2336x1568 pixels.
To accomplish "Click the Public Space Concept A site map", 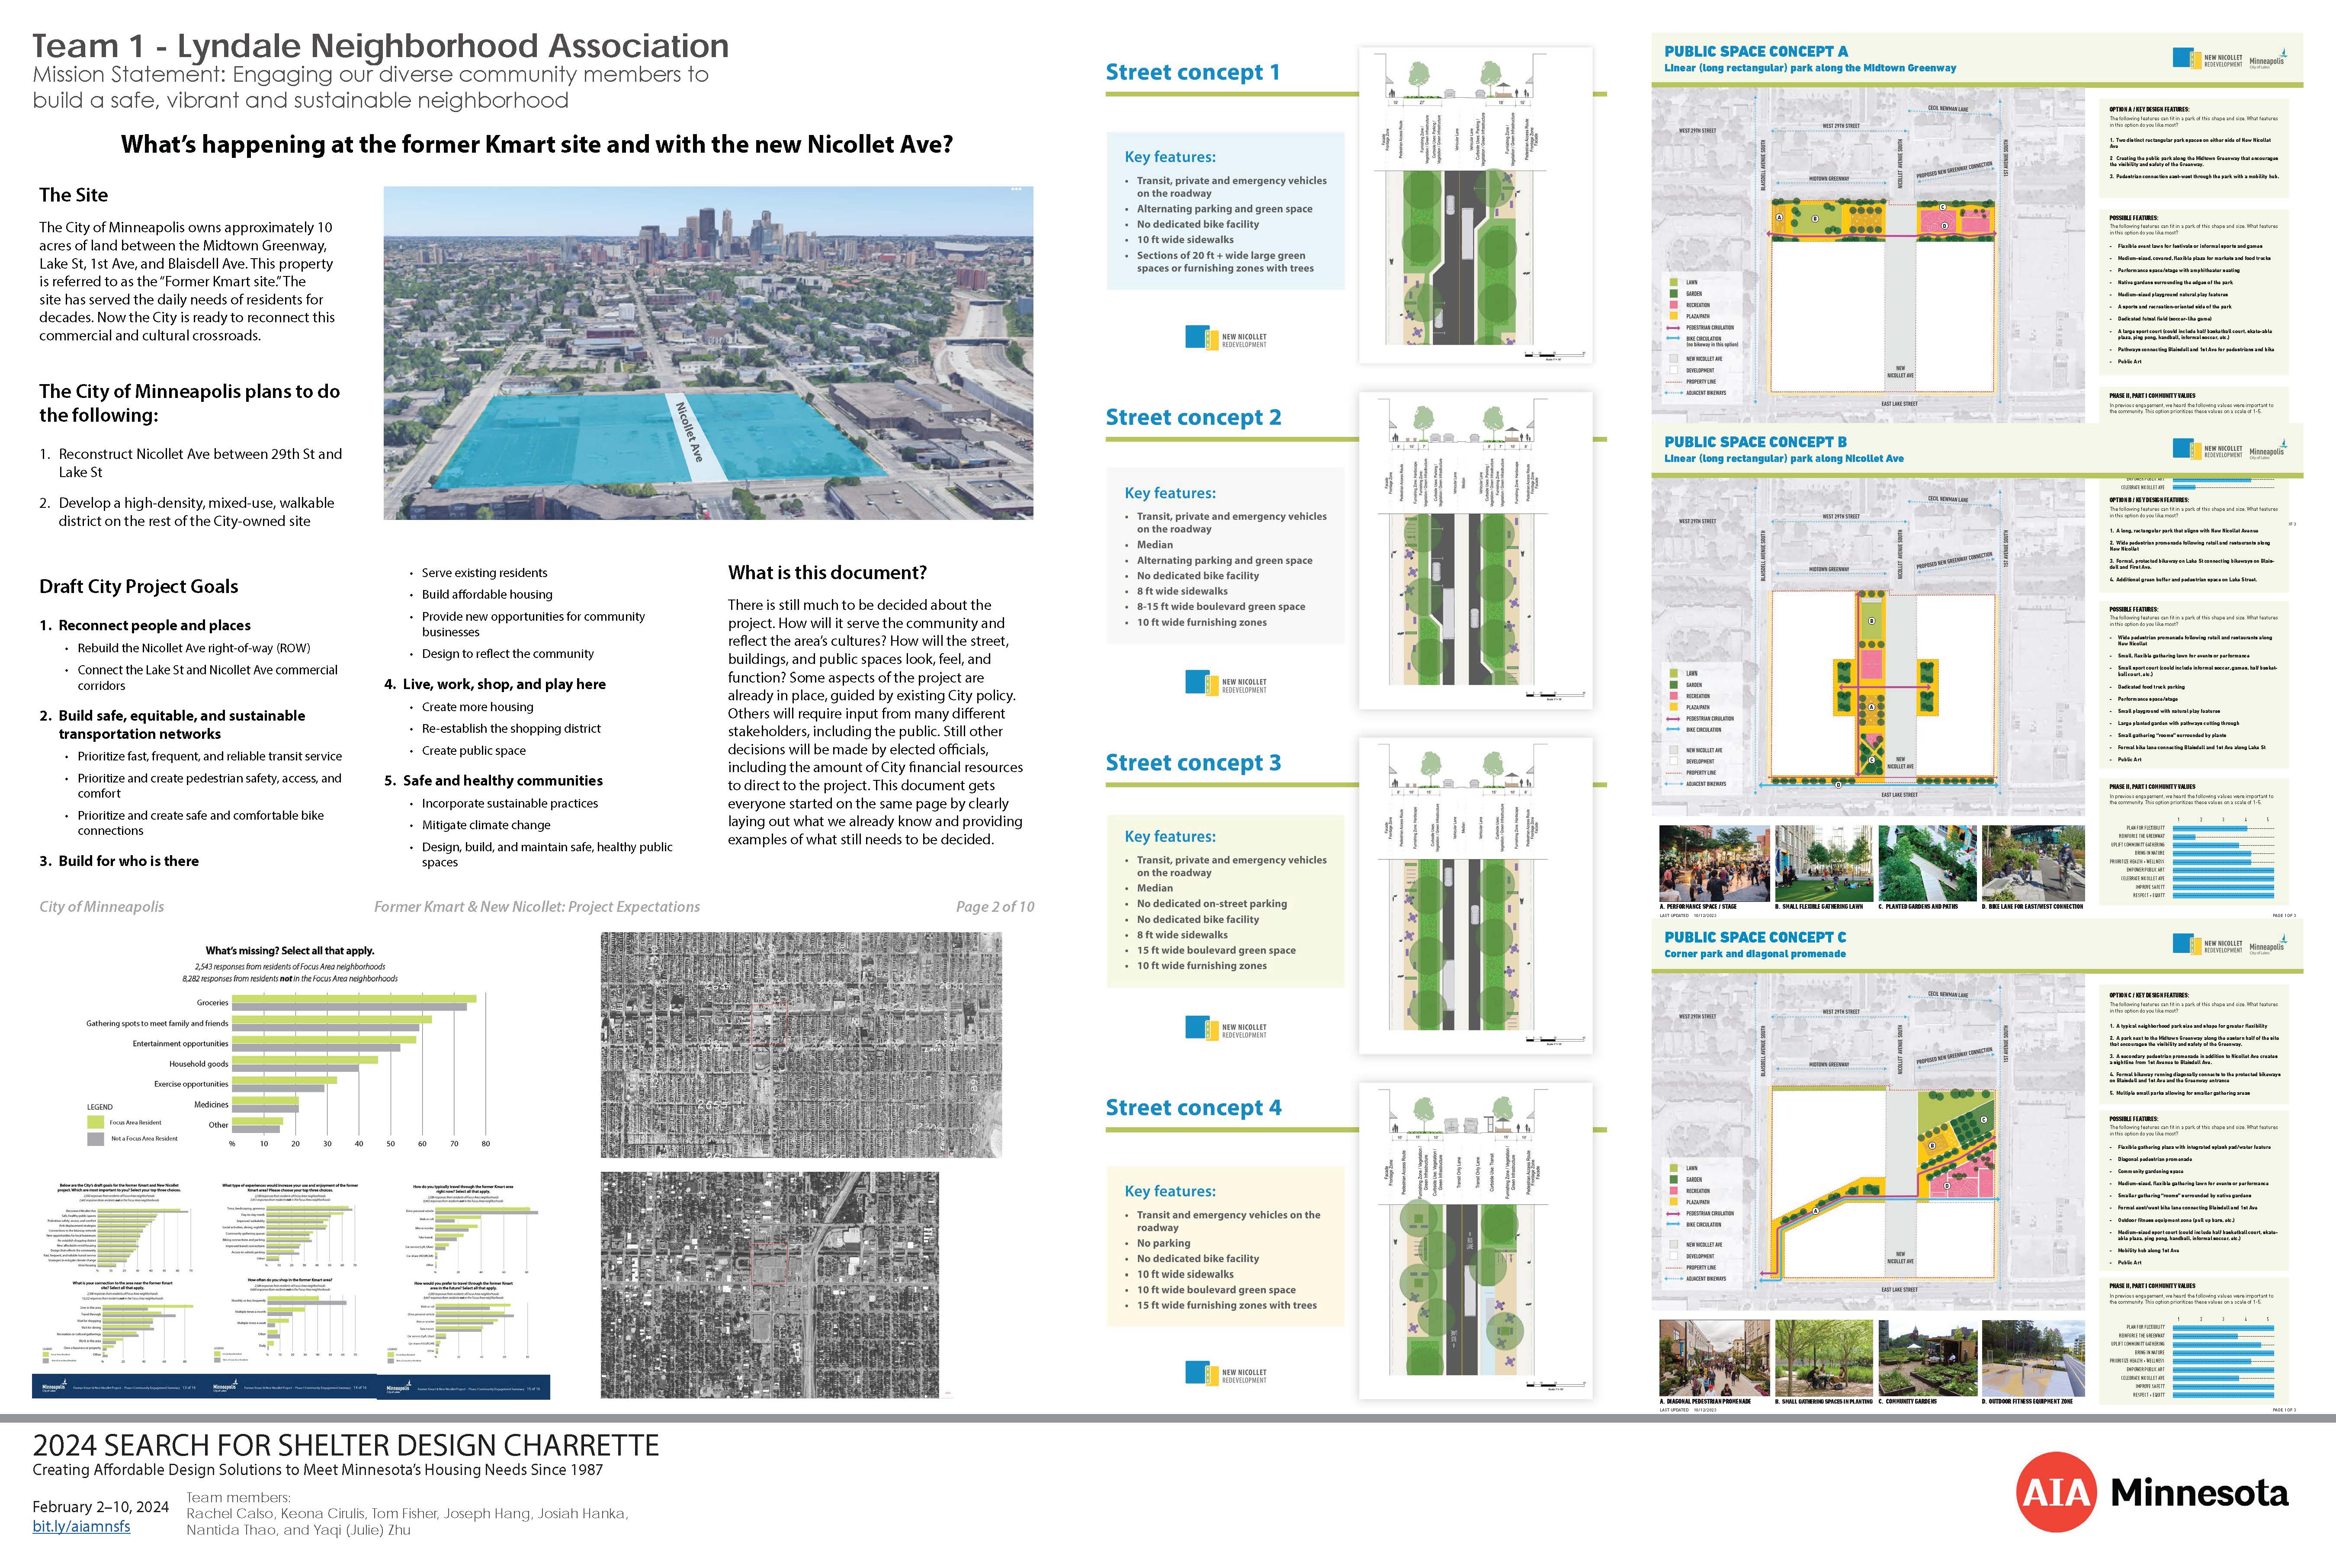I will tap(1868, 255).
